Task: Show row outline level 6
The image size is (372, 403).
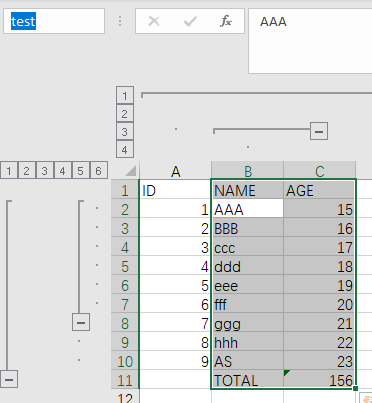Action: click(x=99, y=171)
